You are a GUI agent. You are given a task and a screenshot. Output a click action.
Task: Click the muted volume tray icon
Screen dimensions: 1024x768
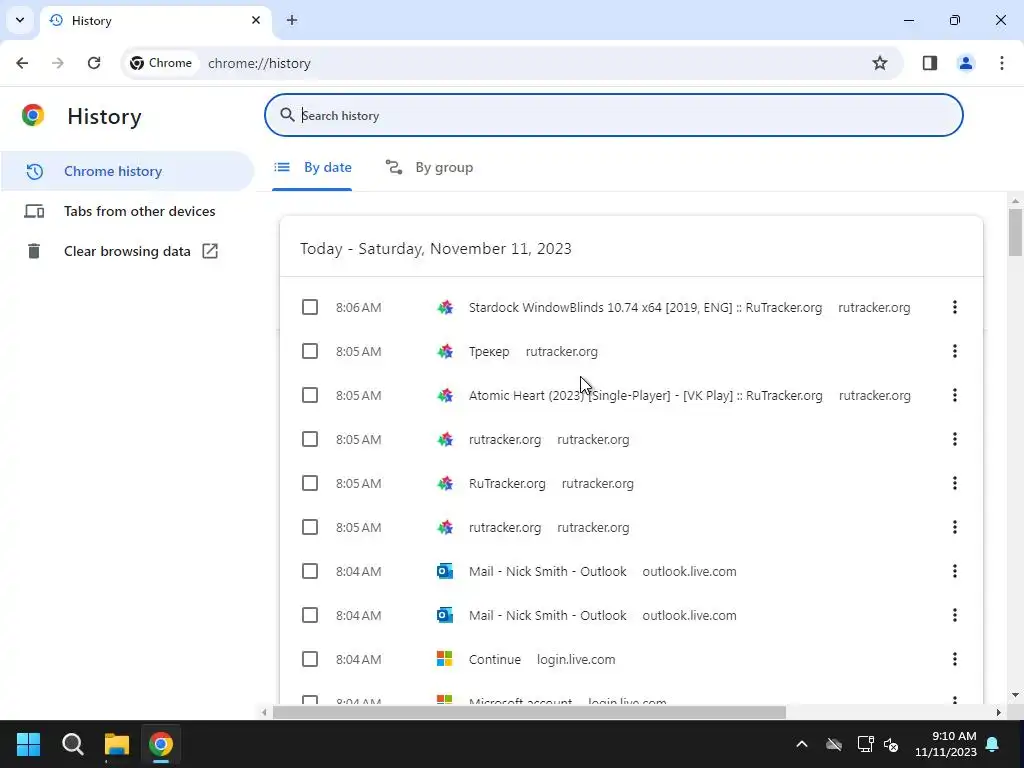pos(891,744)
